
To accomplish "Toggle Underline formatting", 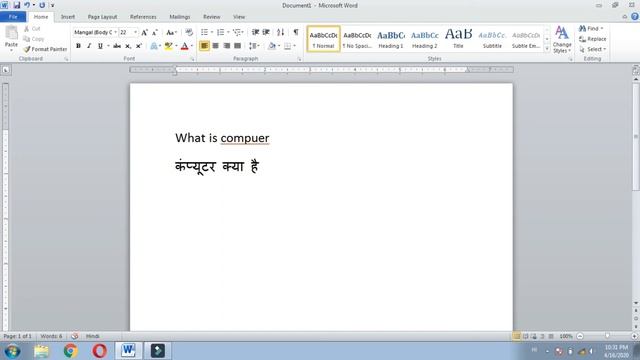I will pyautogui.click(x=100, y=46).
